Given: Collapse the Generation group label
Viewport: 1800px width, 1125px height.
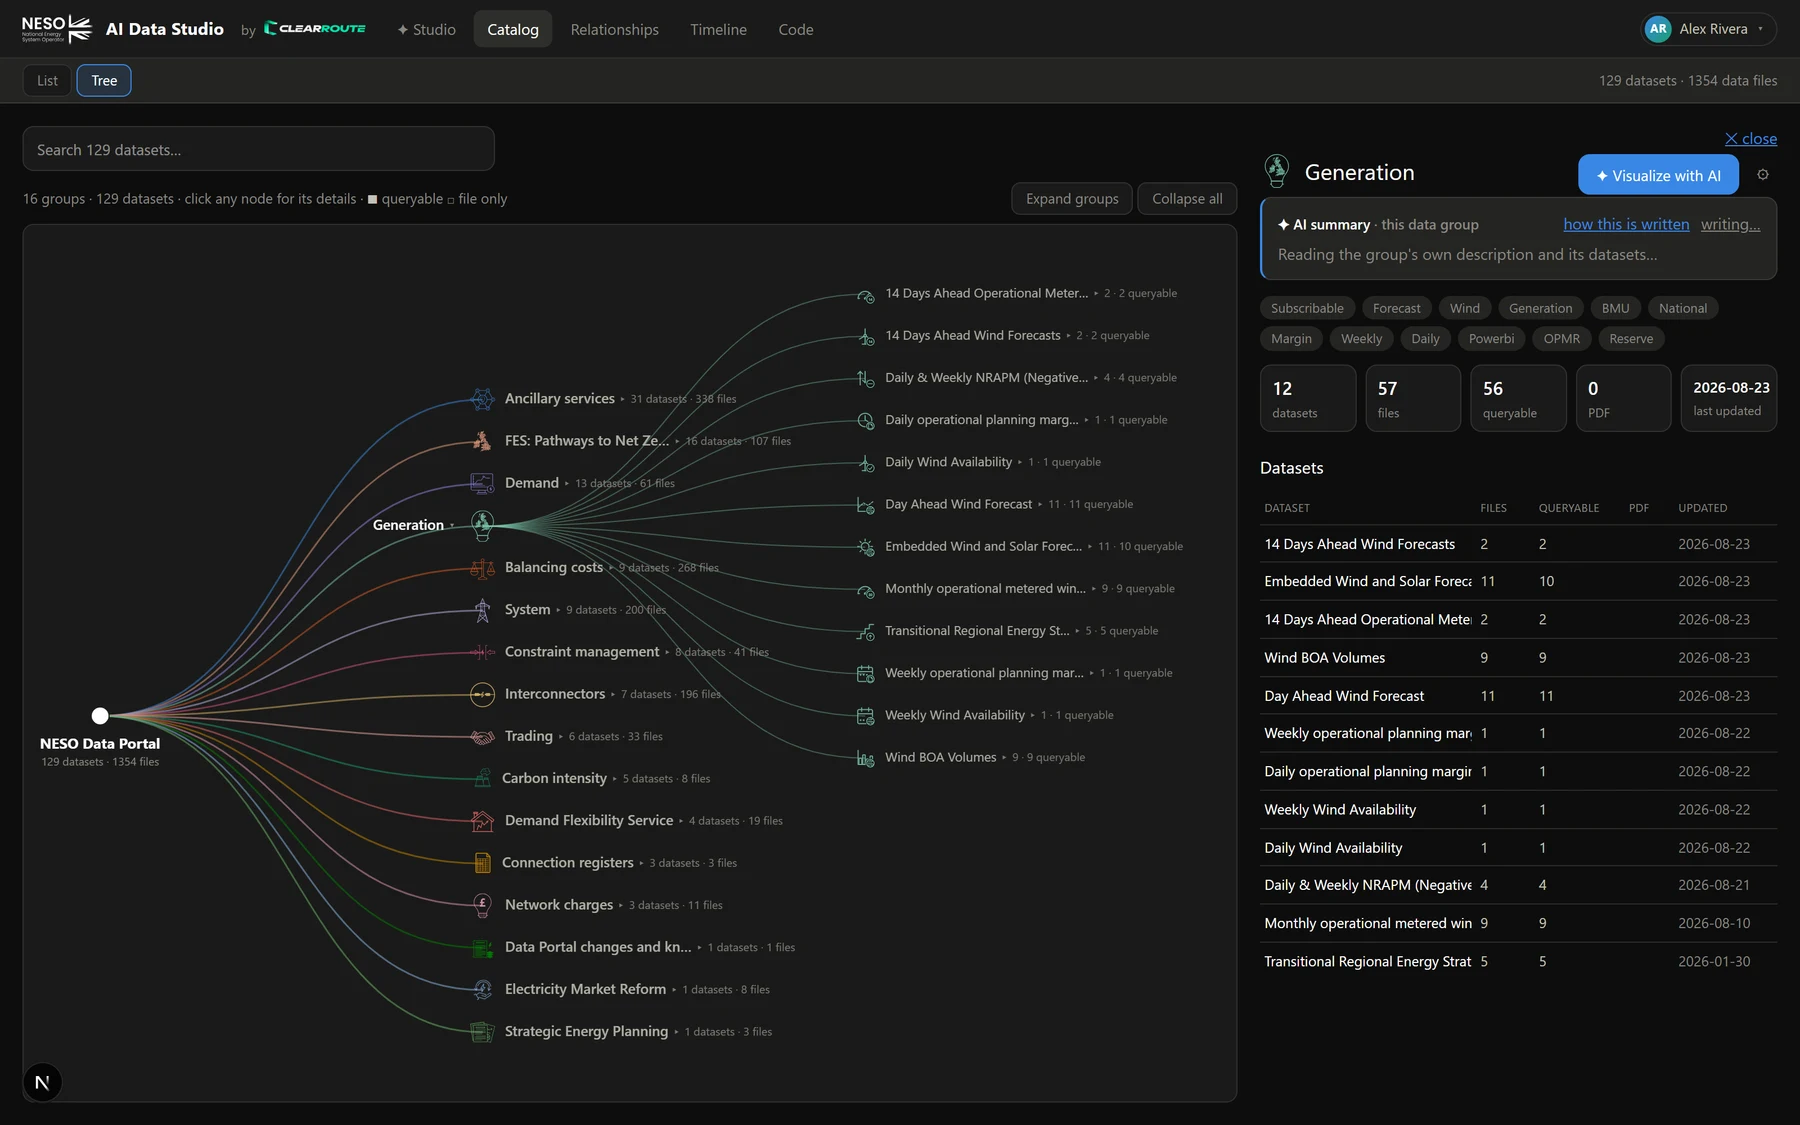Looking at the screenshot, I should pos(408,525).
